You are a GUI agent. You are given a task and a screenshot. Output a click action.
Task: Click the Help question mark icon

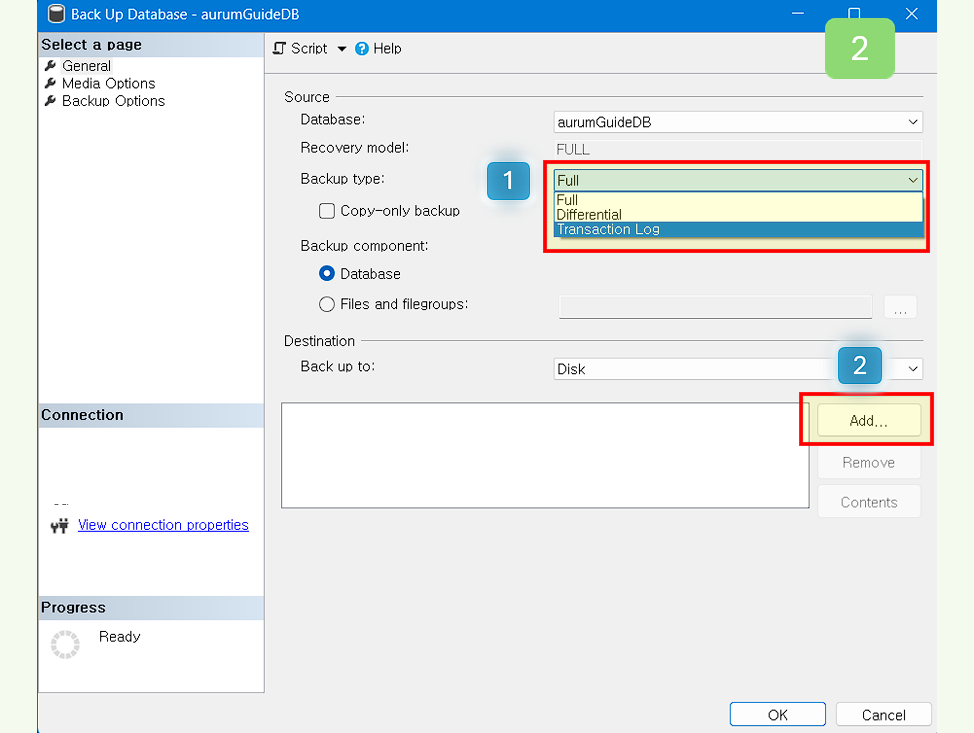click(362, 48)
